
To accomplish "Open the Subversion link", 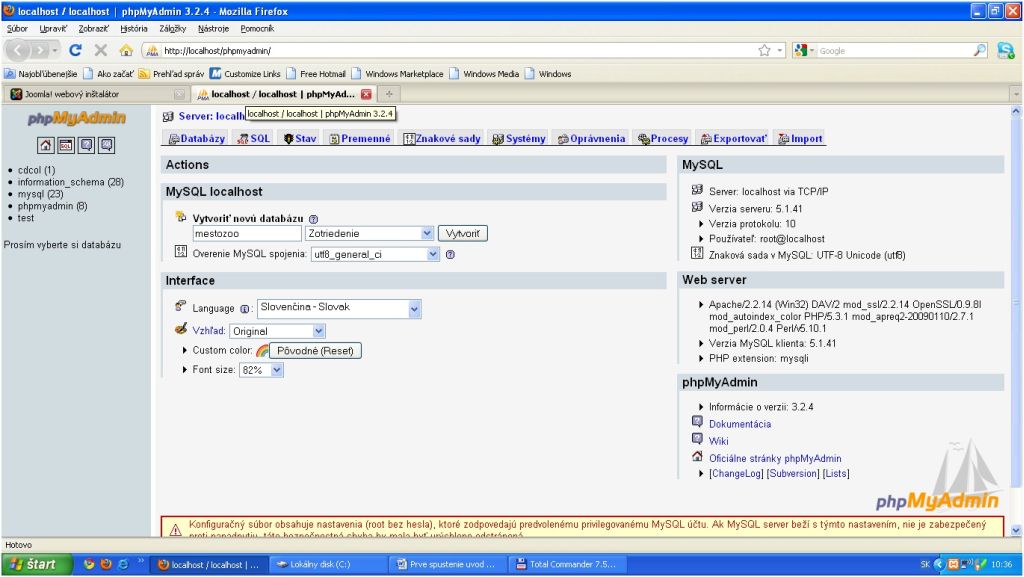I will (x=793, y=474).
